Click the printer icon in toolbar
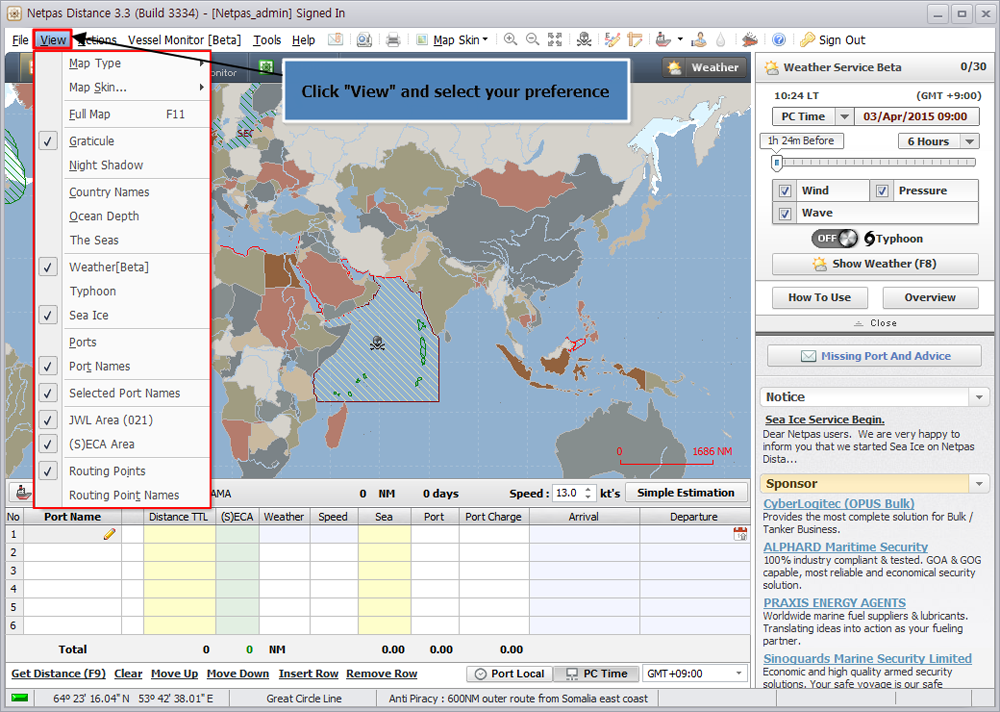The width and height of the screenshot is (1000, 712). 393,40
